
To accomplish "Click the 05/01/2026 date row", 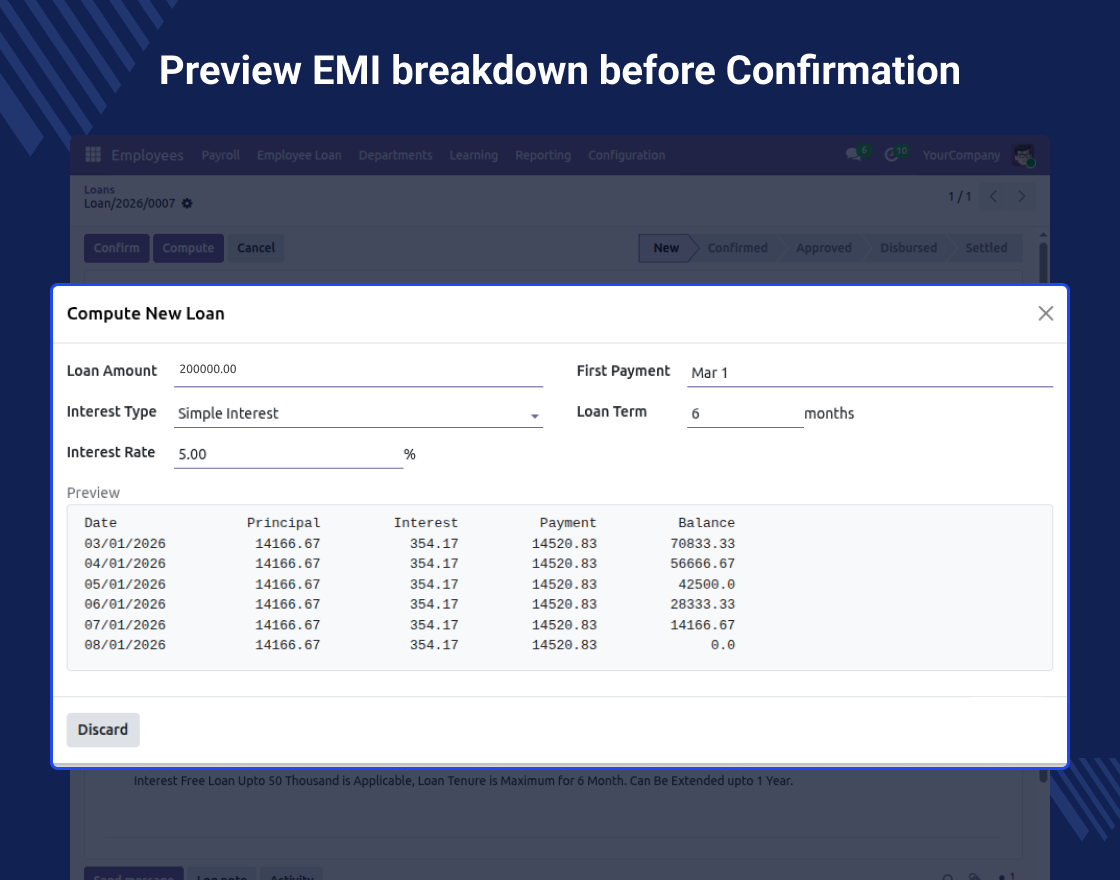I will click(409, 584).
